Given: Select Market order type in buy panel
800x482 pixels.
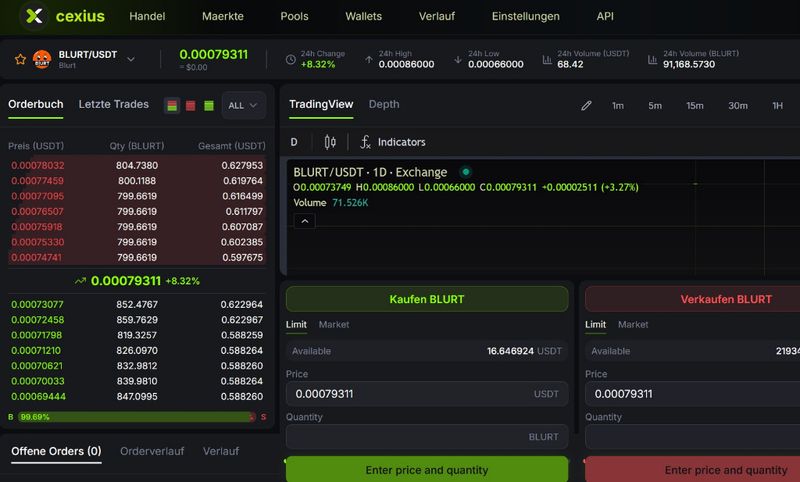Looking at the screenshot, I should (334, 324).
